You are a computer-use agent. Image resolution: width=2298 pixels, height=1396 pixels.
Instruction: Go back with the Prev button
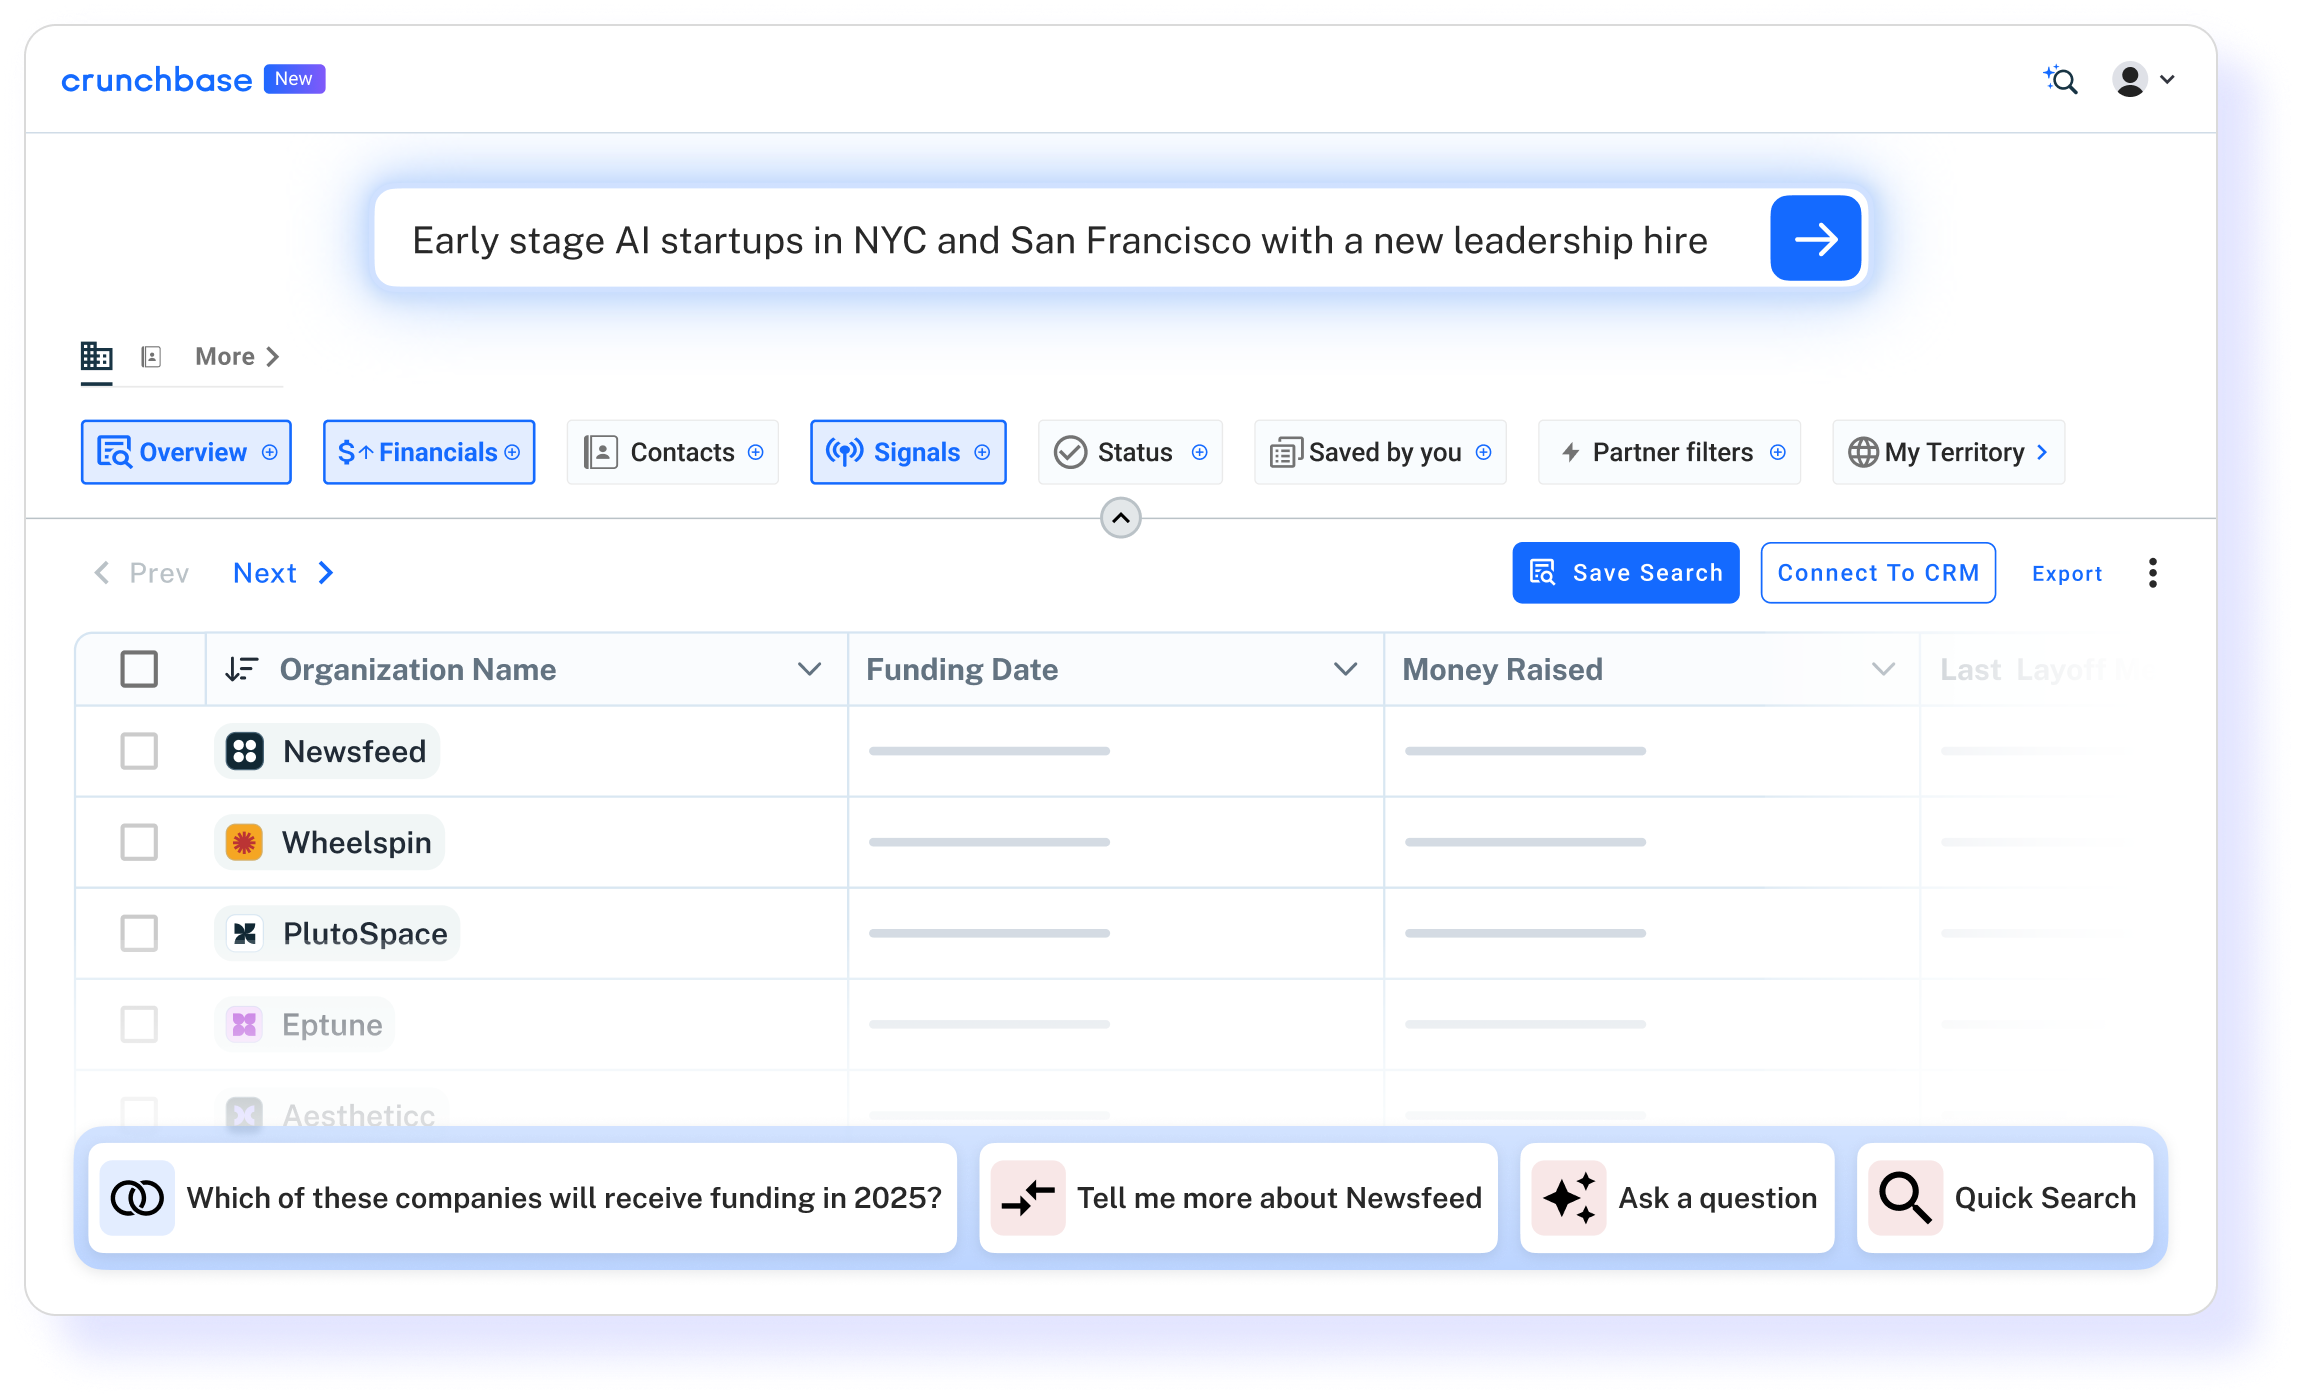pyautogui.click(x=141, y=573)
